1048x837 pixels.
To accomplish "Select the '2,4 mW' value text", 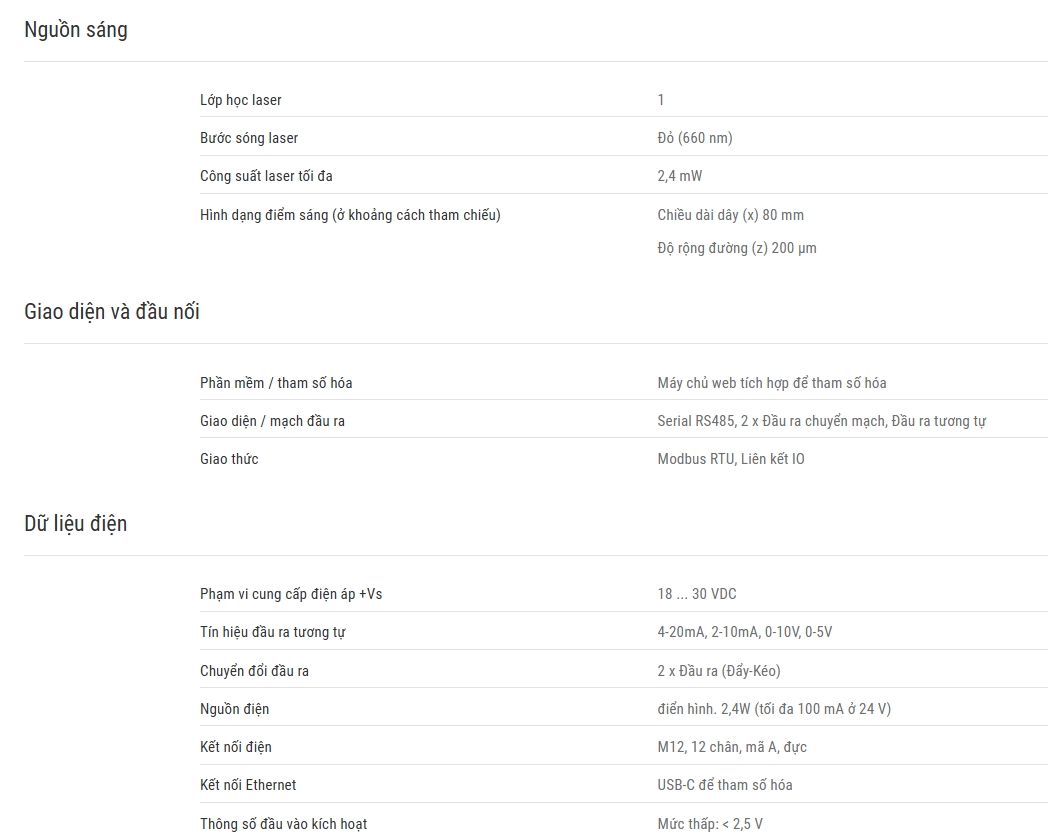I will (x=680, y=176).
